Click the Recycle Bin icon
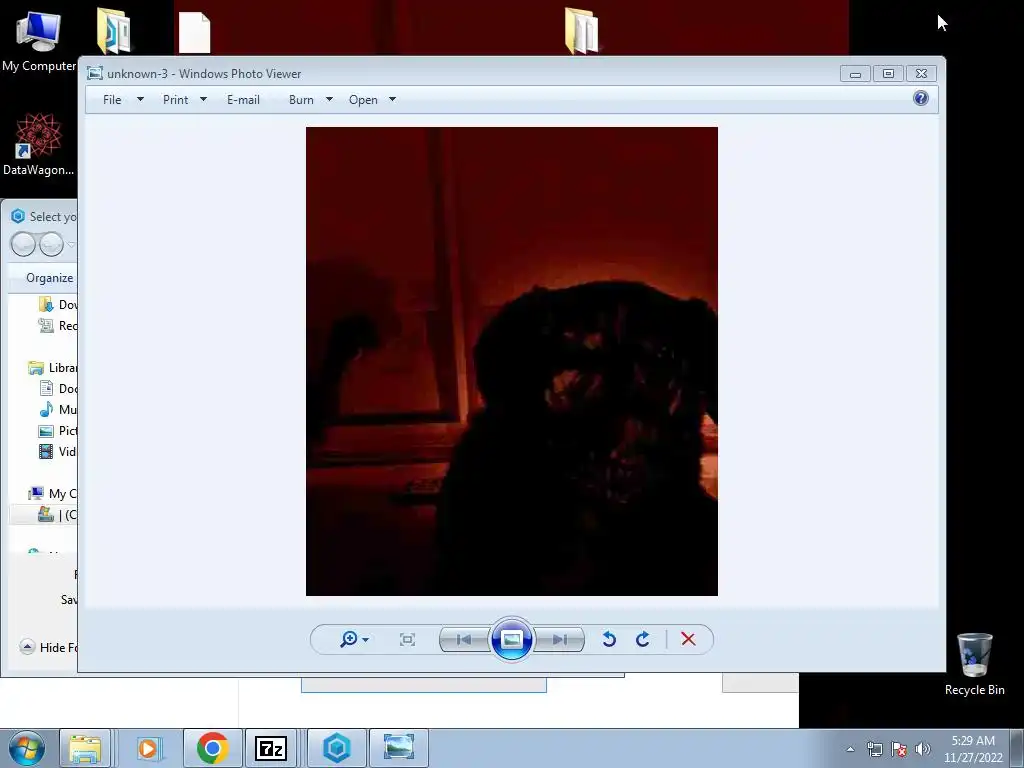 (x=974, y=665)
